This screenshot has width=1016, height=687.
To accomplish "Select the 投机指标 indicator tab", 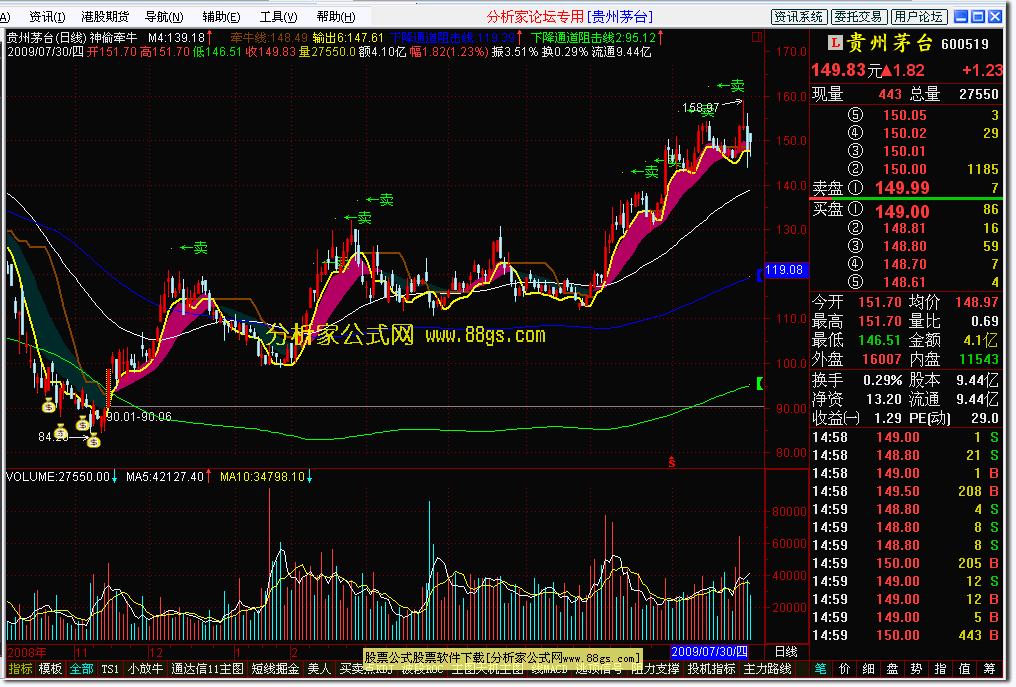I will [711, 668].
